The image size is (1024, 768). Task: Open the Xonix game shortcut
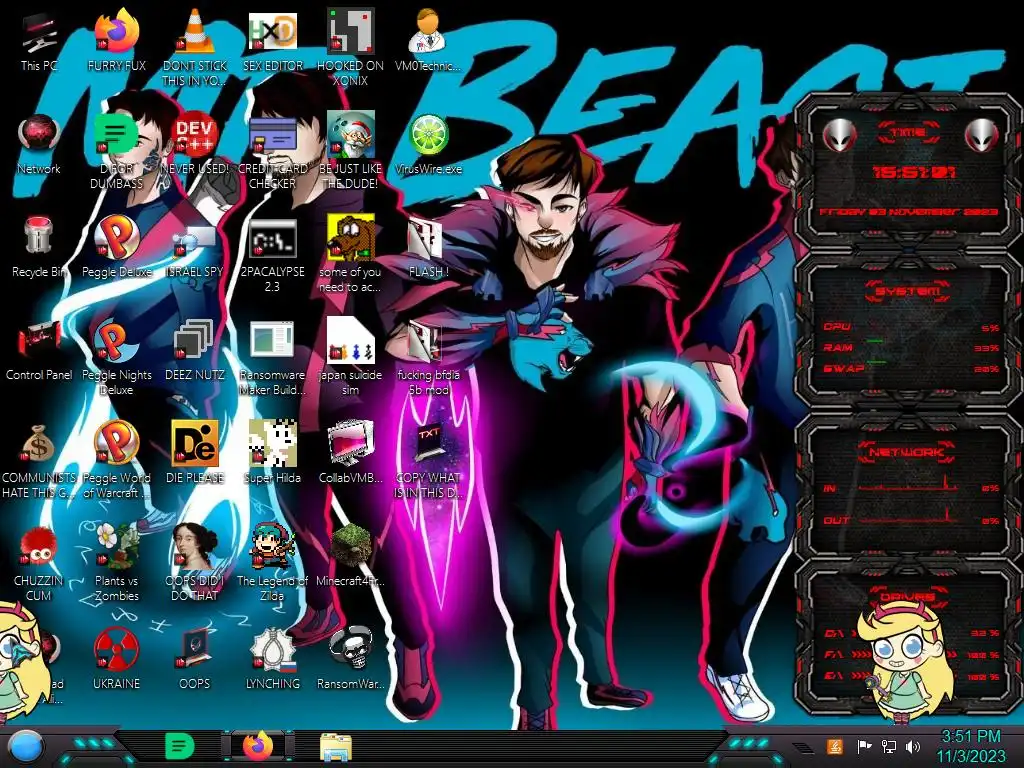pos(351,31)
